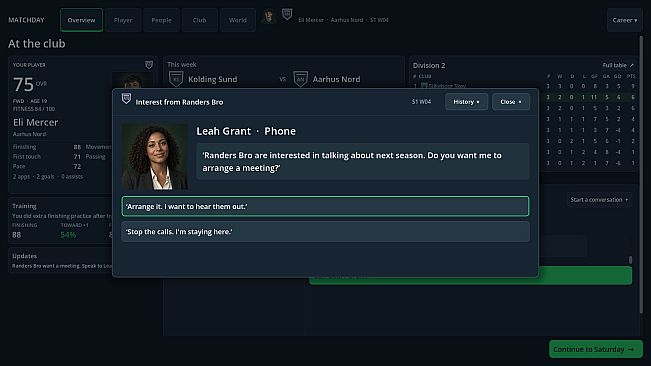The width and height of the screenshot is (651, 366).
Task: Click the Updates panel heading
Action: click(x=24, y=256)
